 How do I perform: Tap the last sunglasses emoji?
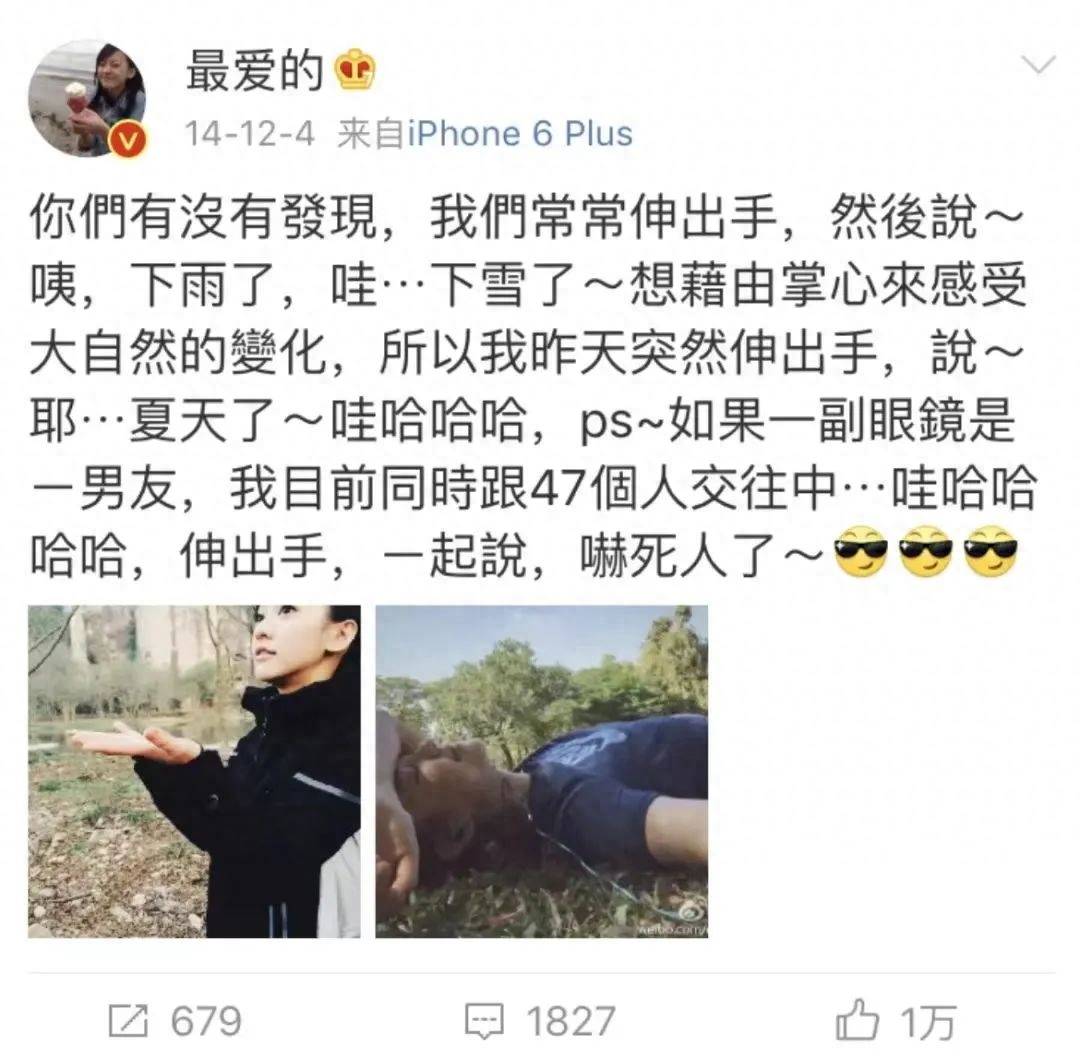pyautogui.click(x=990, y=551)
